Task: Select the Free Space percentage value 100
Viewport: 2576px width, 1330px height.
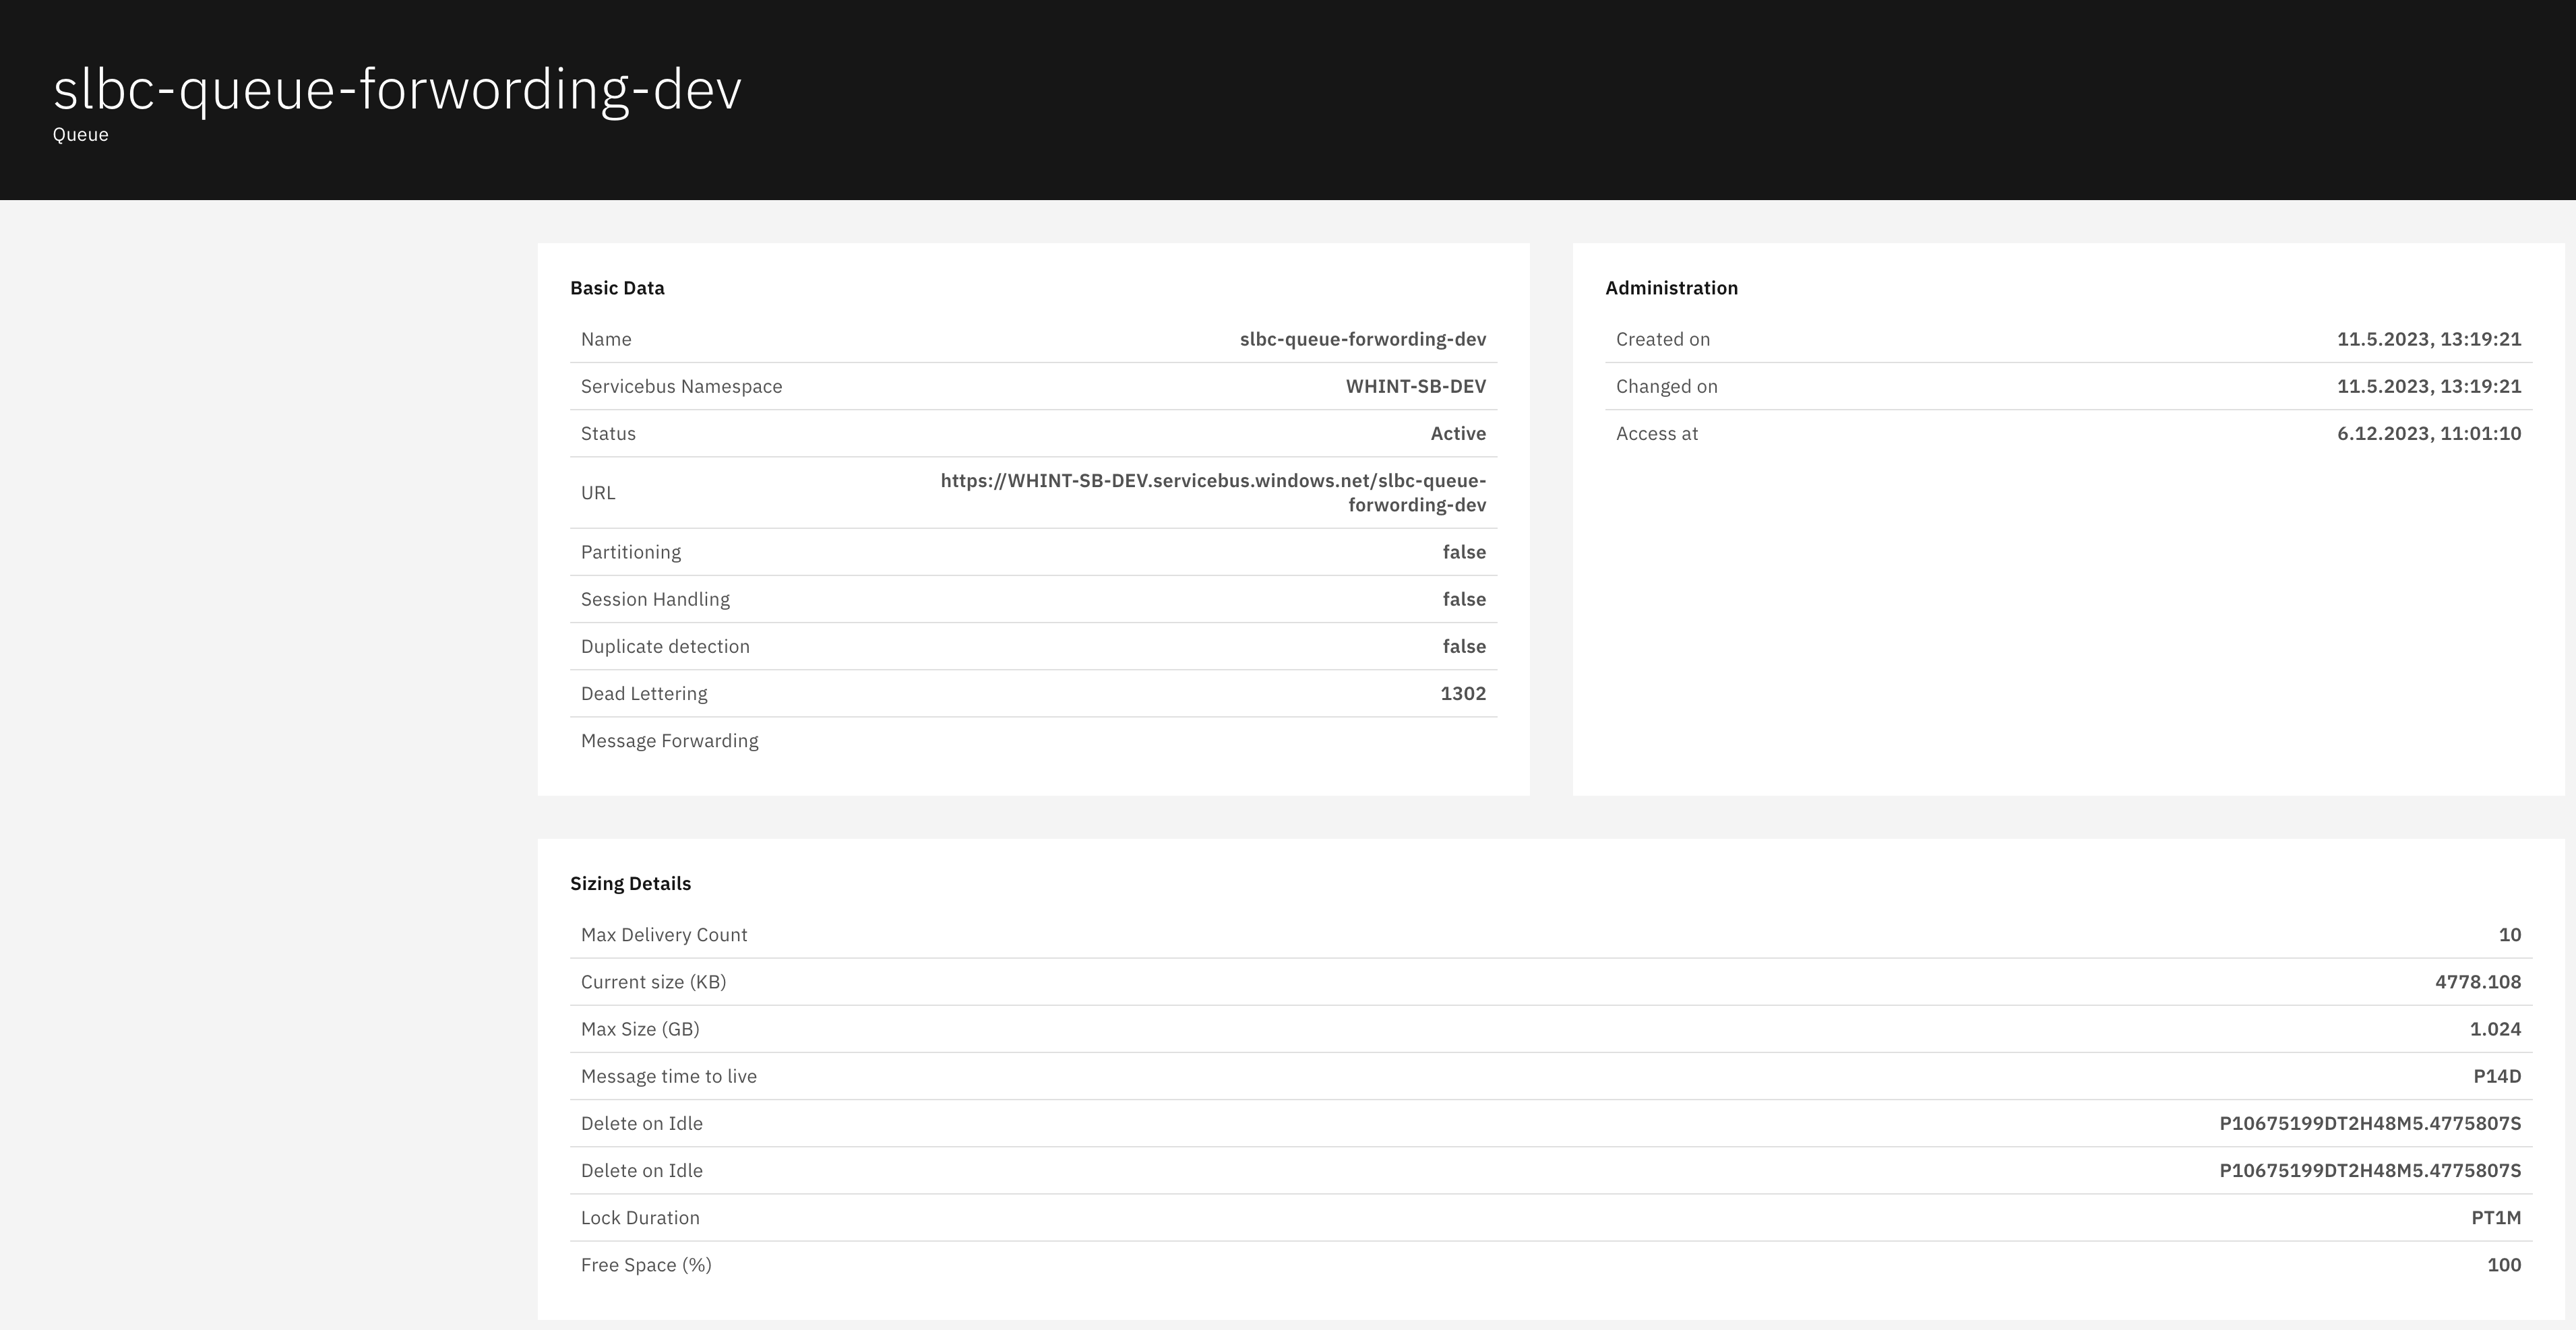Action: tap(2503, 1265)
